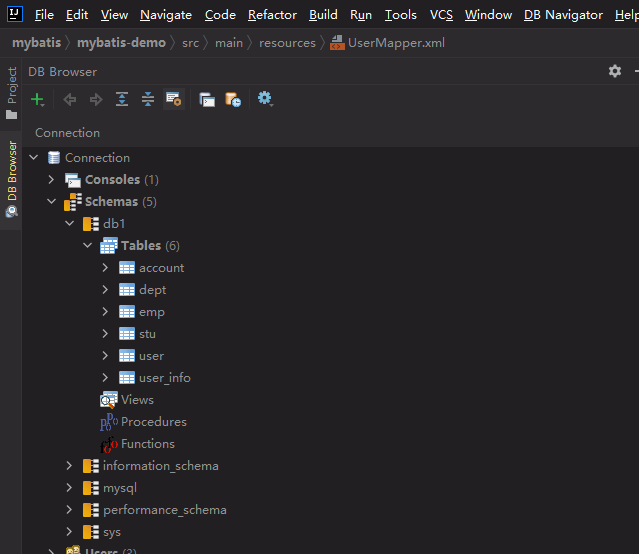Select the DB Browser side tab
639x554 pixels.
pos(12,179)
